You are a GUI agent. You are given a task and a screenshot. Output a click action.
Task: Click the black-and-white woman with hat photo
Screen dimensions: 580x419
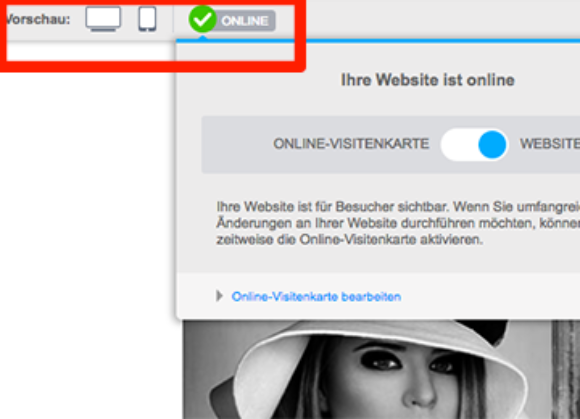tap(381, 369)
